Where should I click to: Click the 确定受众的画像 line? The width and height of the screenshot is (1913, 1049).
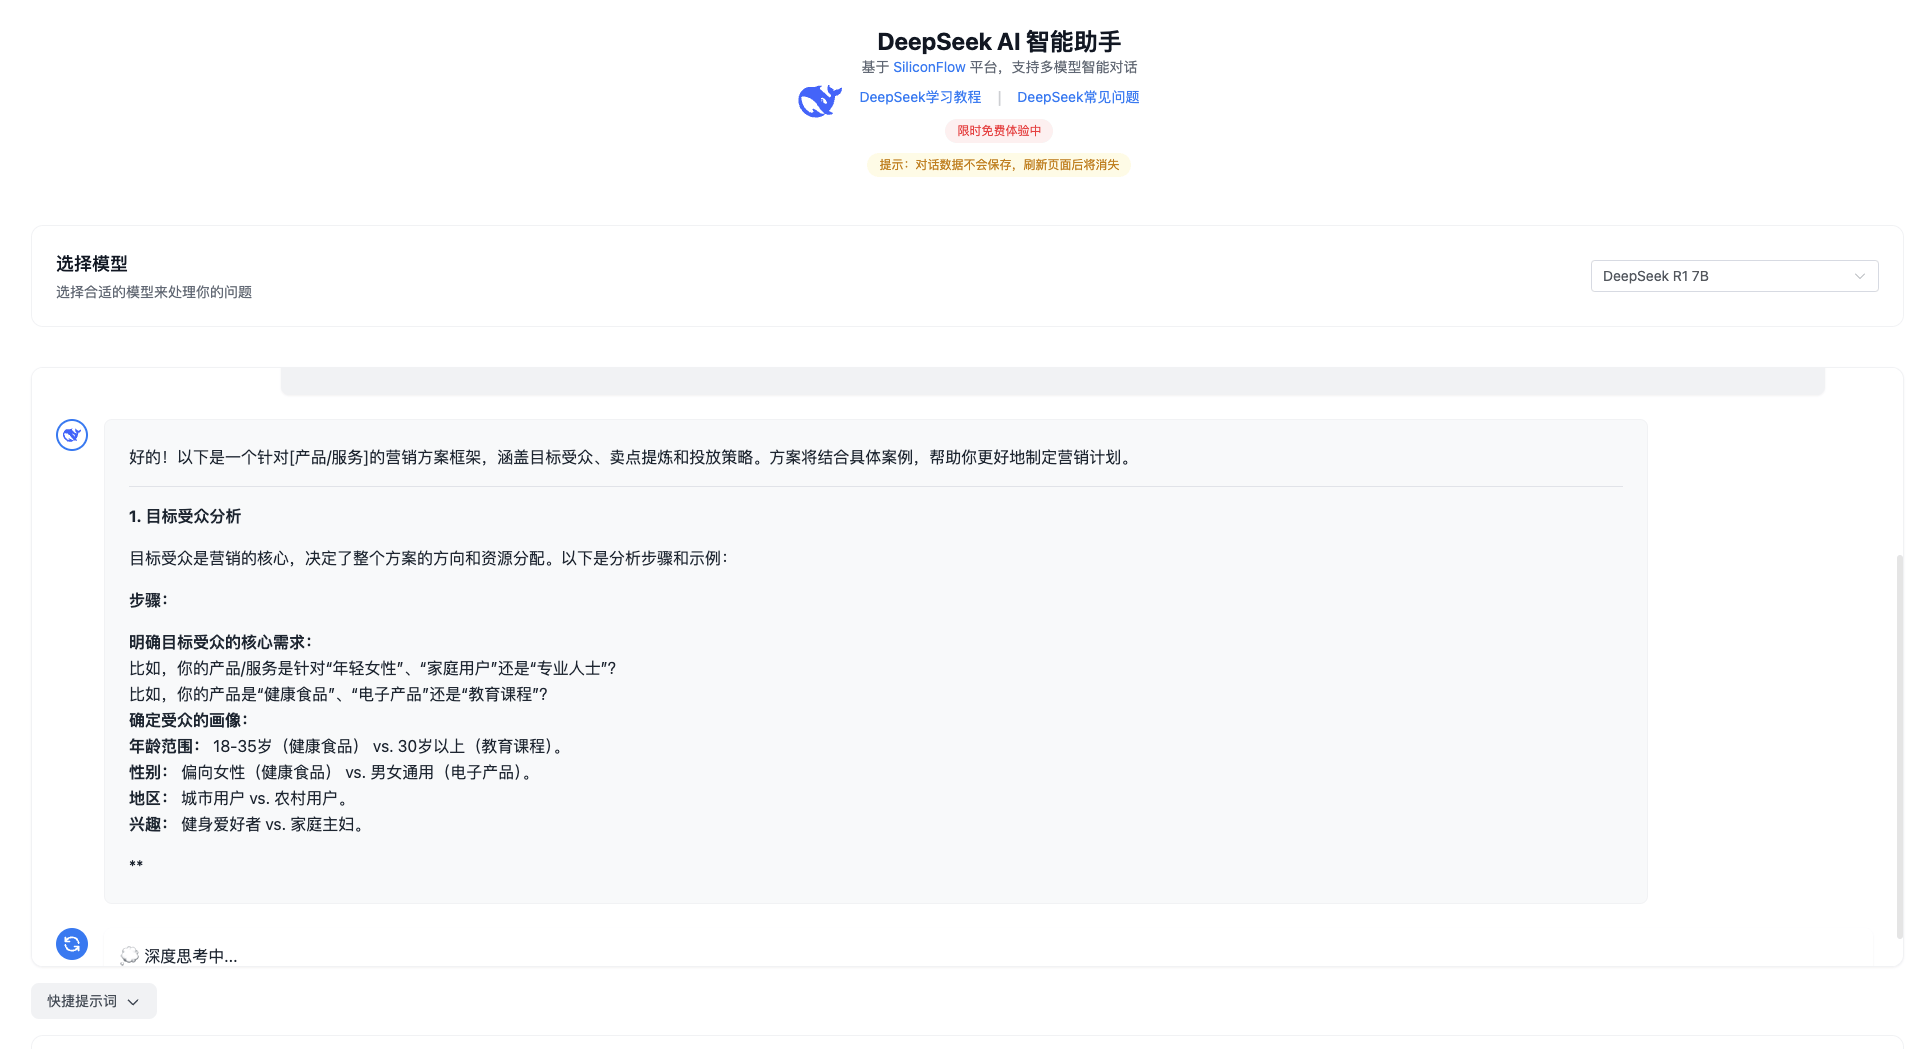click(x=189, y=720)
